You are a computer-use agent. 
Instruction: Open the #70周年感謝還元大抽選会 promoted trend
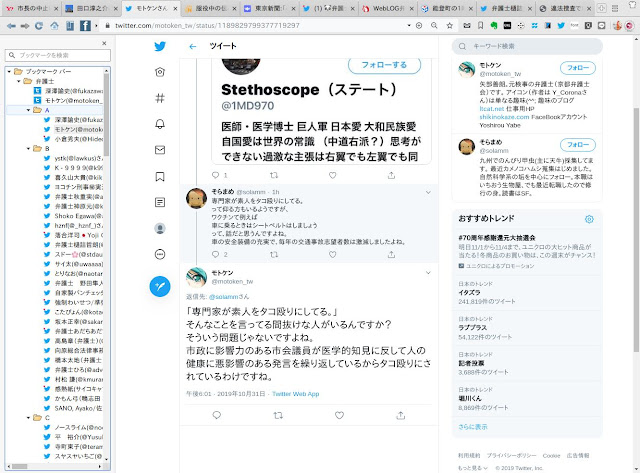(x=527, y=251)
